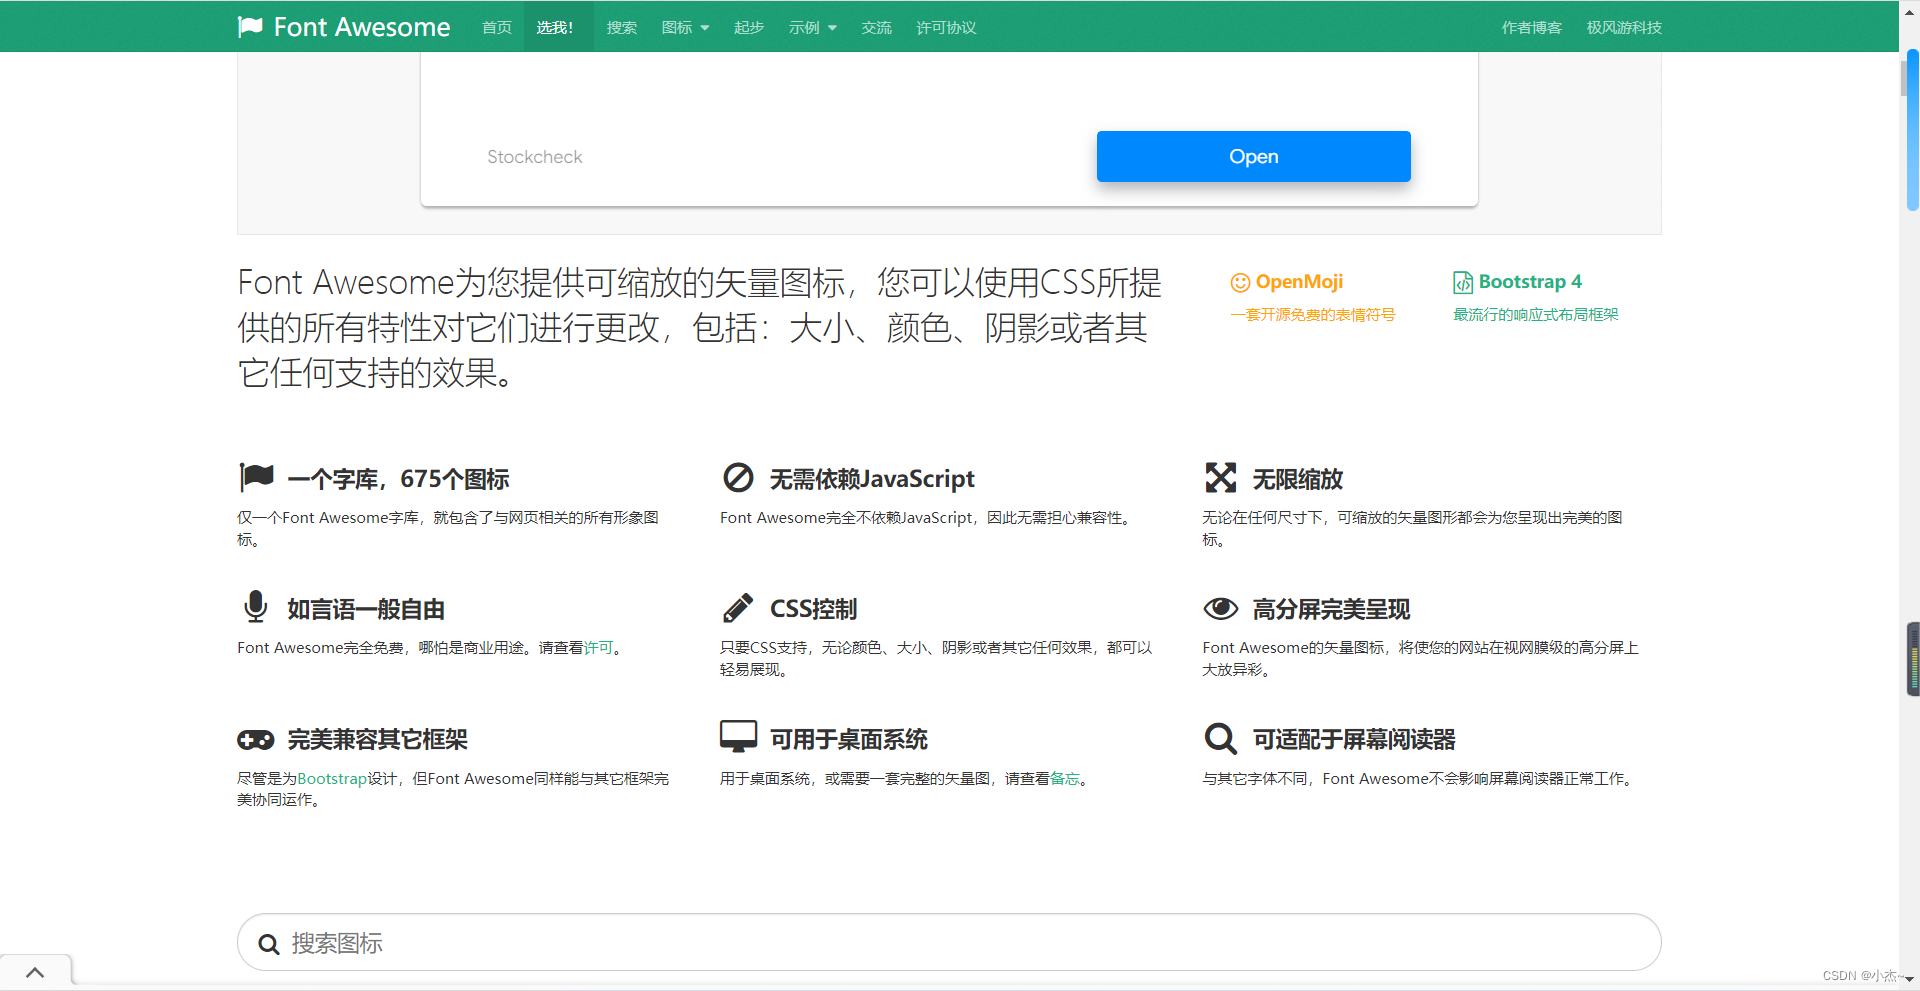Click the gamepad icon beside 完美兼容其它框架
This screenshot has width=1920, height=991.
[256, 740]
